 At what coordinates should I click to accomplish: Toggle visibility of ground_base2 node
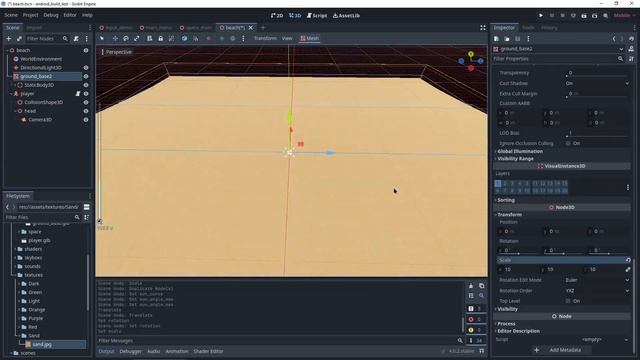86,76
